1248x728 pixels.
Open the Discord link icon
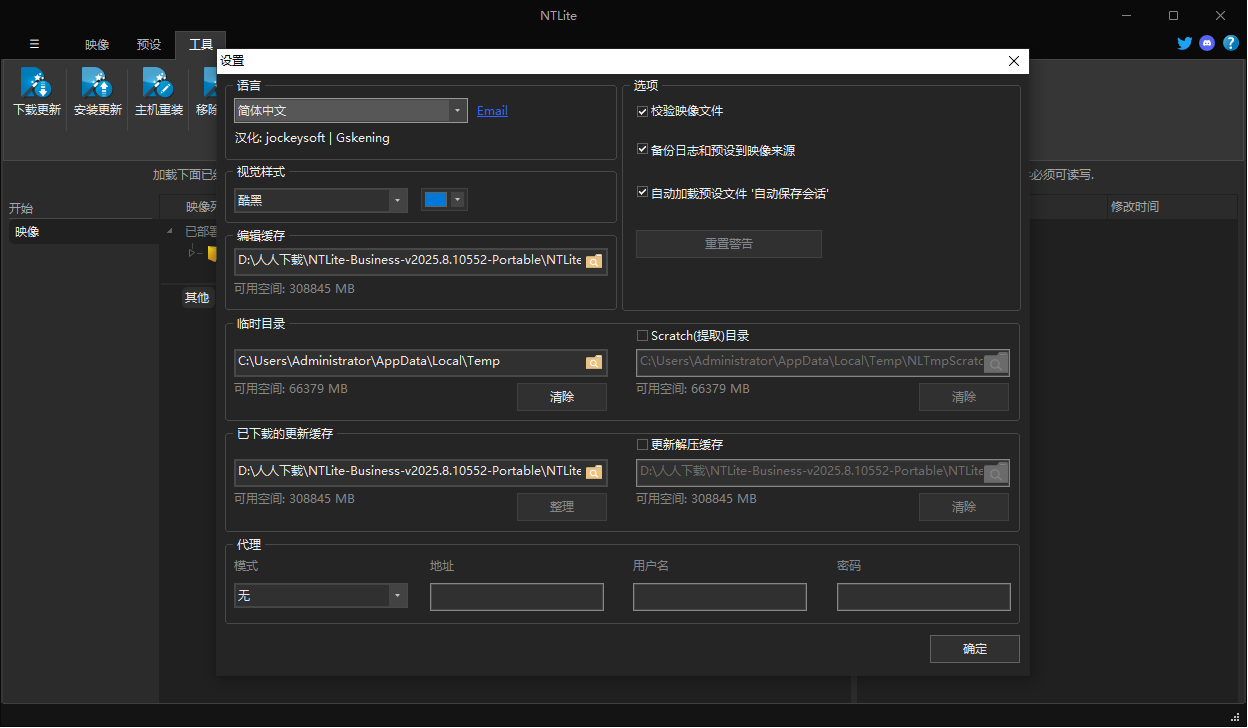point(1207,43)
